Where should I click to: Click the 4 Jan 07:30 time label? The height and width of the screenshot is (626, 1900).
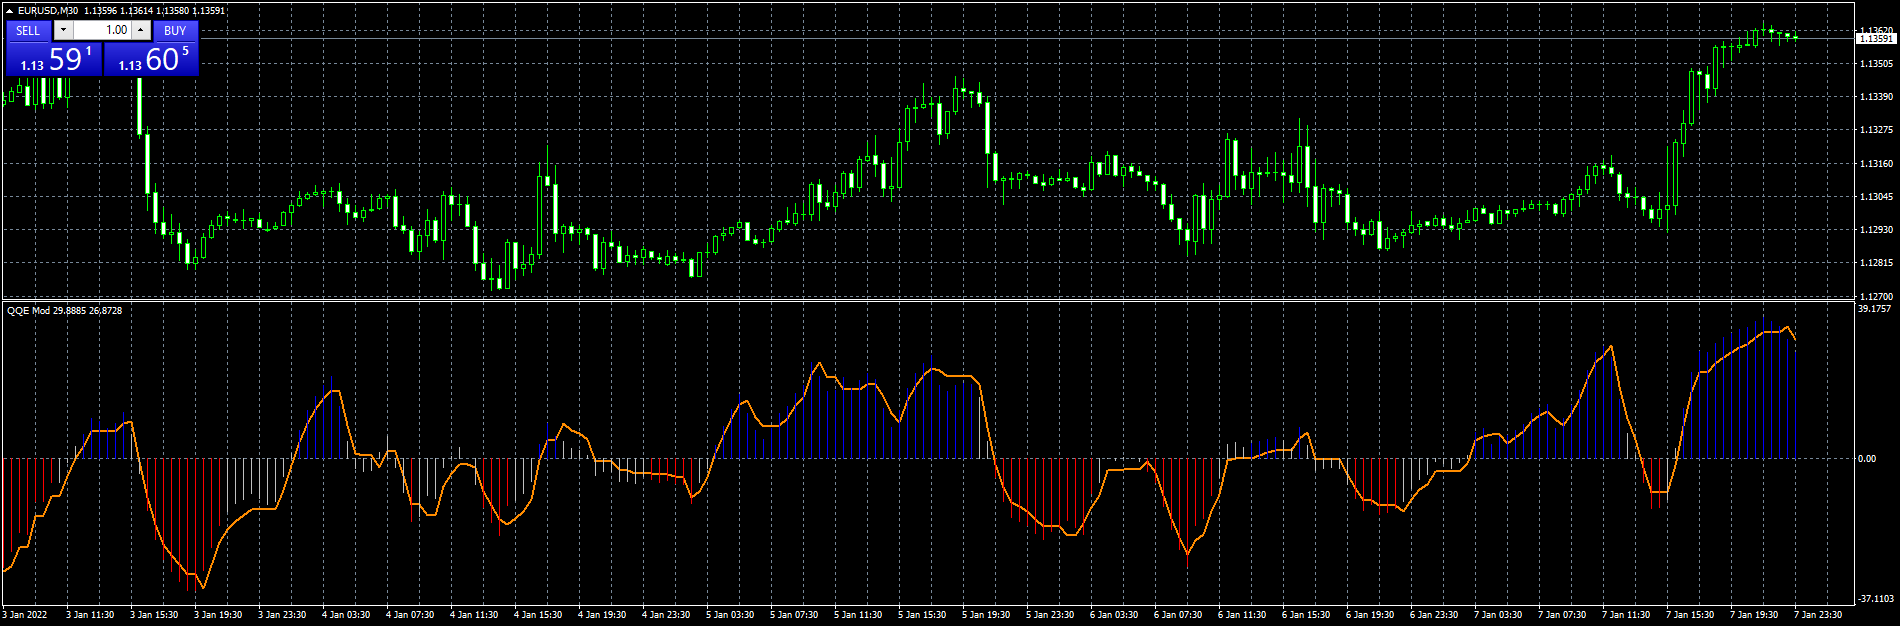click(x=411, y=615)
